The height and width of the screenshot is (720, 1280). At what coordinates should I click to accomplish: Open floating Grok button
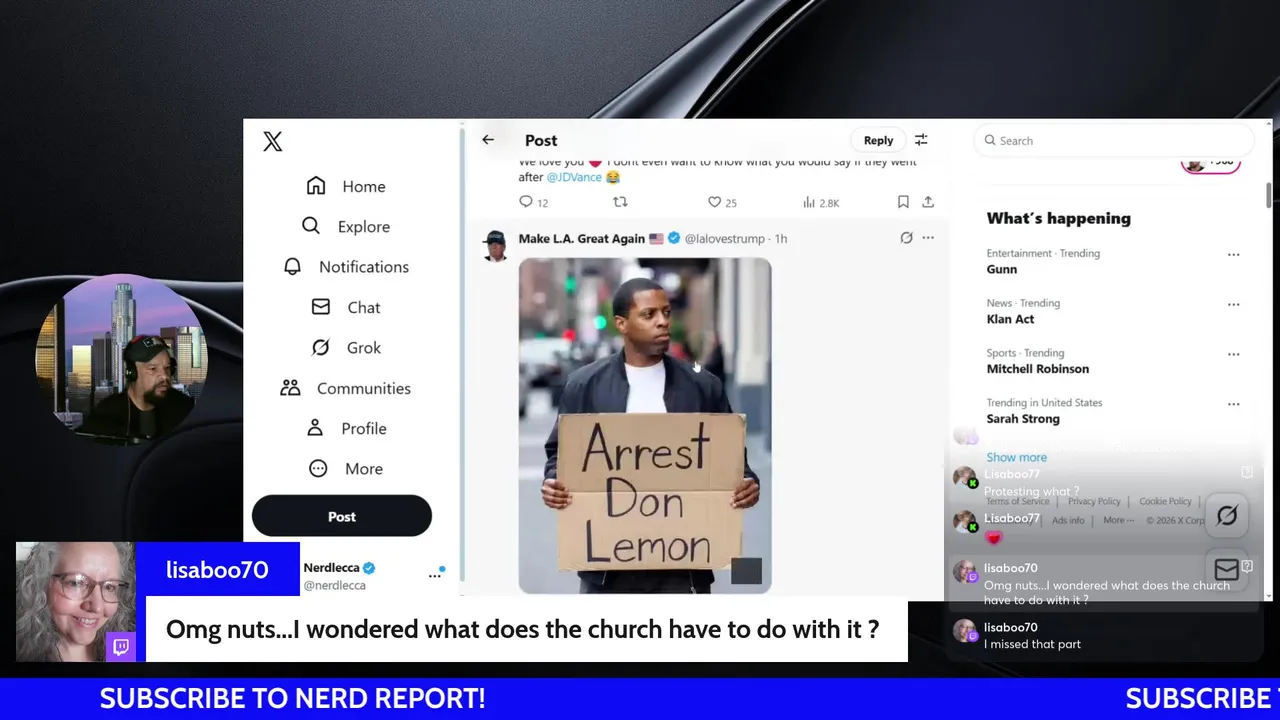click(1227, 516)
